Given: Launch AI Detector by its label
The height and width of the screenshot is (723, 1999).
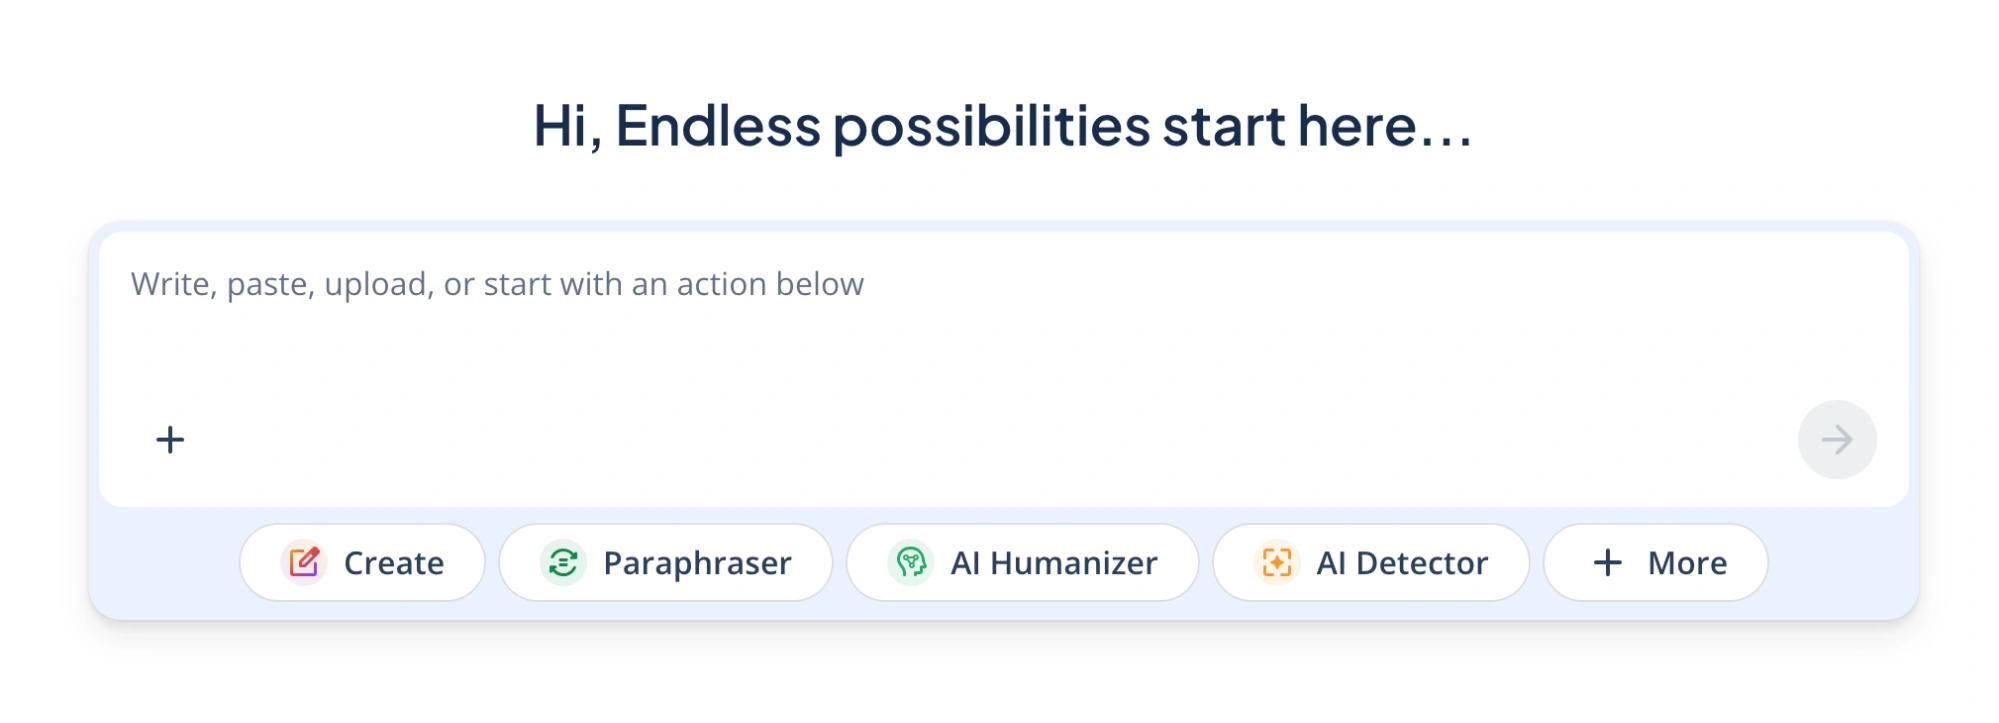Looking at the screenshot, I should tap(1402, 564).
